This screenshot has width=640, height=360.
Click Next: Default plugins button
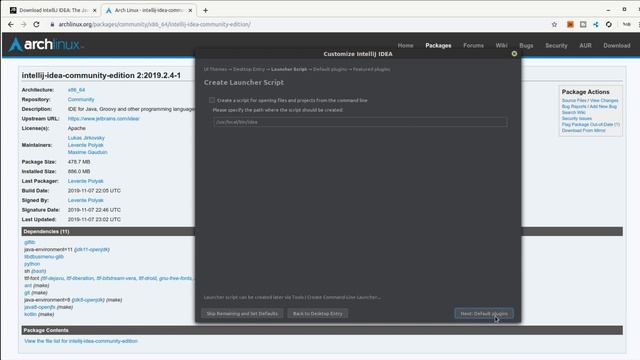click(x=484, y=313)
